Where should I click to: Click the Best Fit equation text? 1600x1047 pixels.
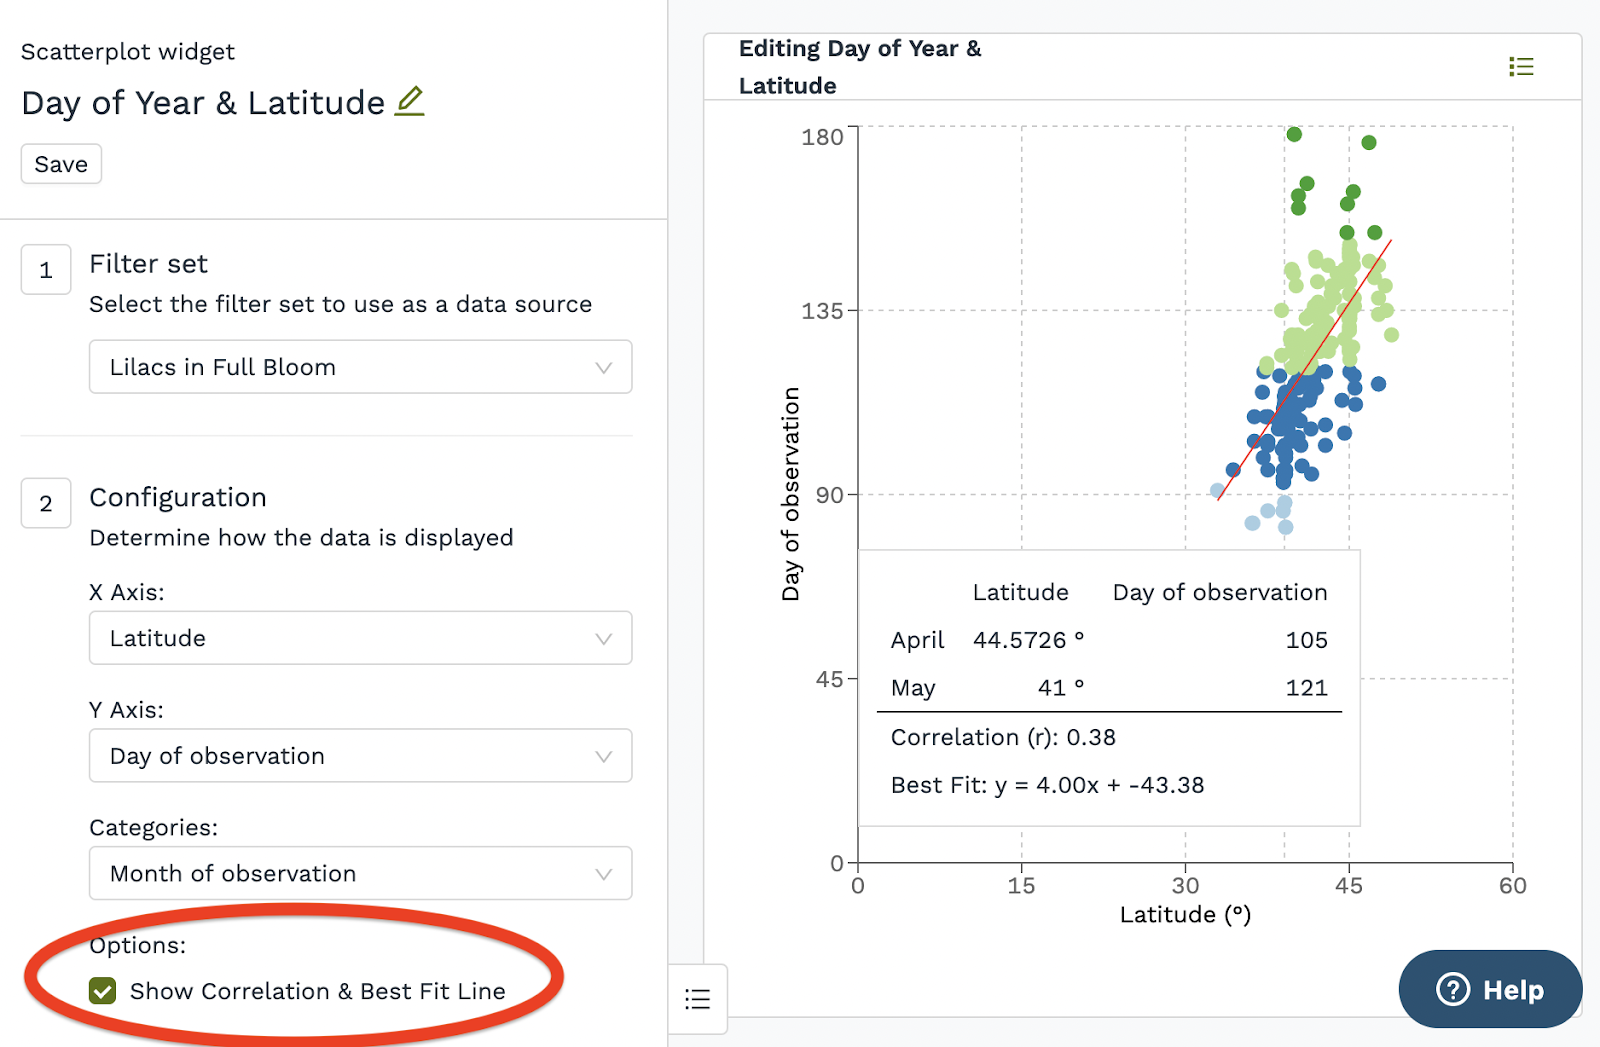[x=1047, y=785]
